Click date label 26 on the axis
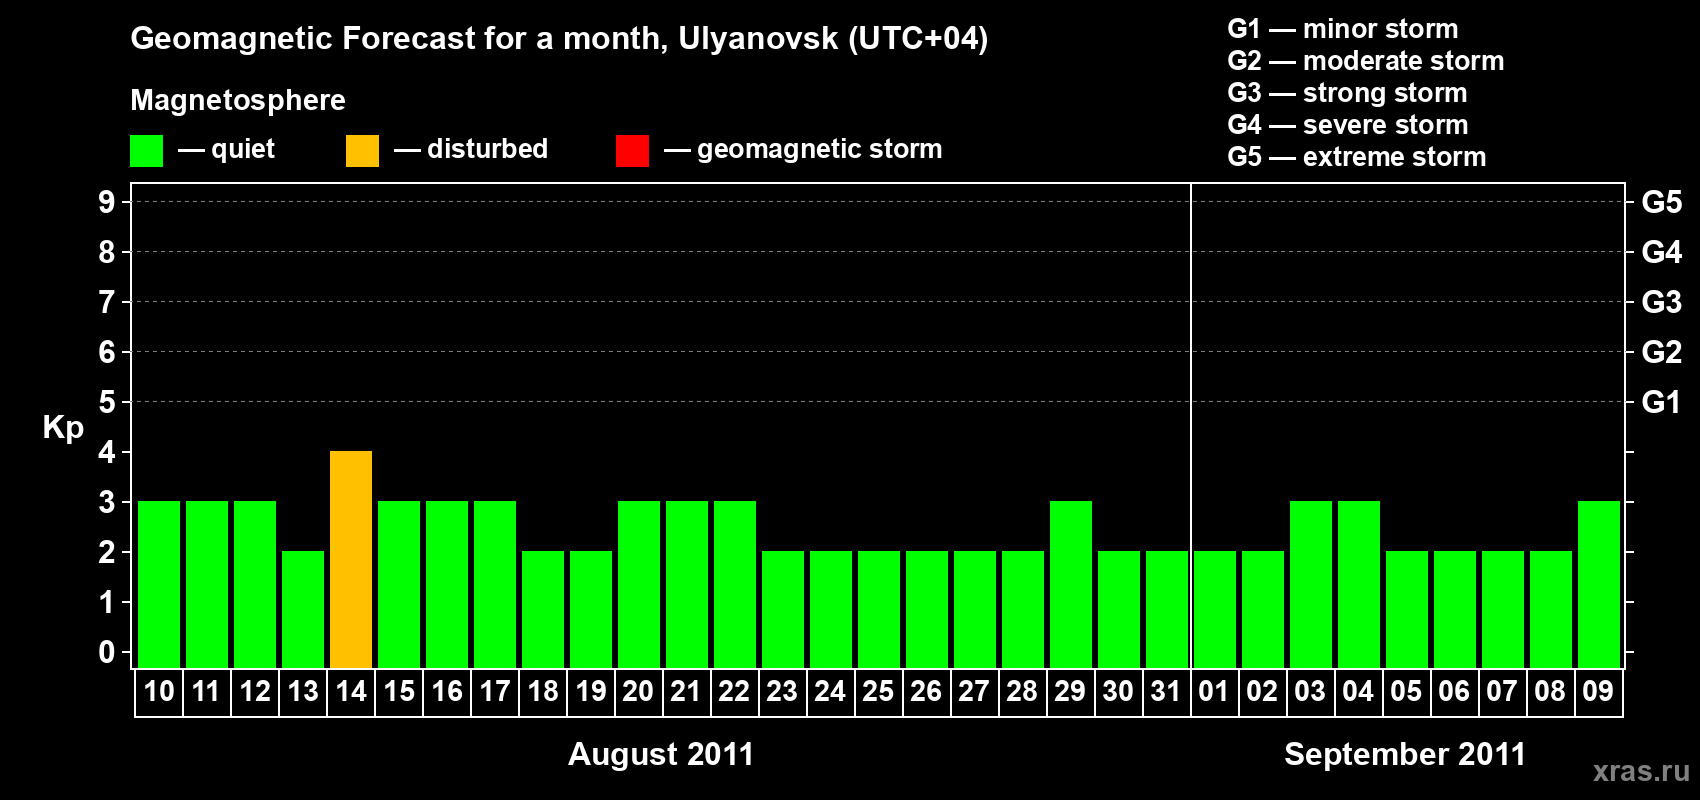 pos(926,691)
